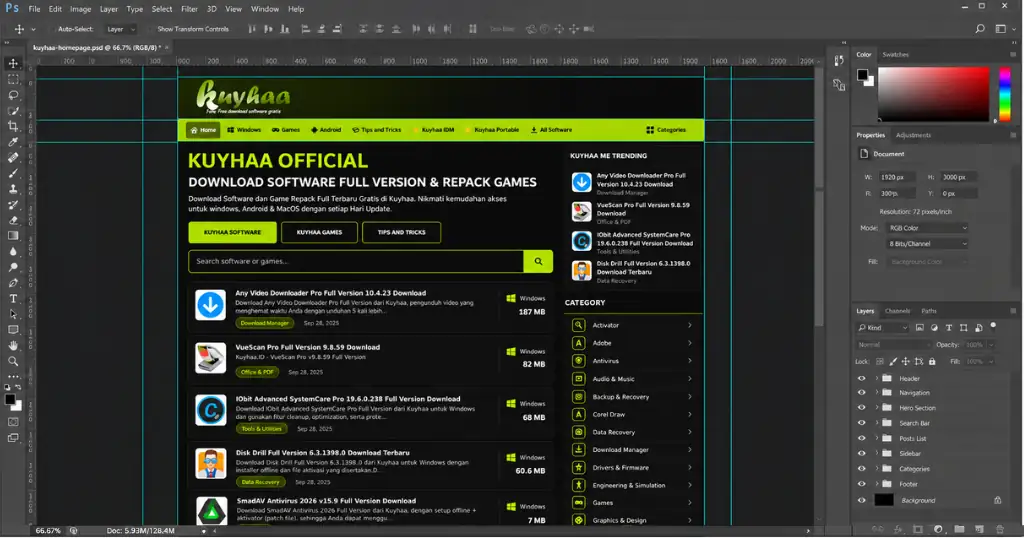Select the Healing Brush tool

tap(13, 157)
